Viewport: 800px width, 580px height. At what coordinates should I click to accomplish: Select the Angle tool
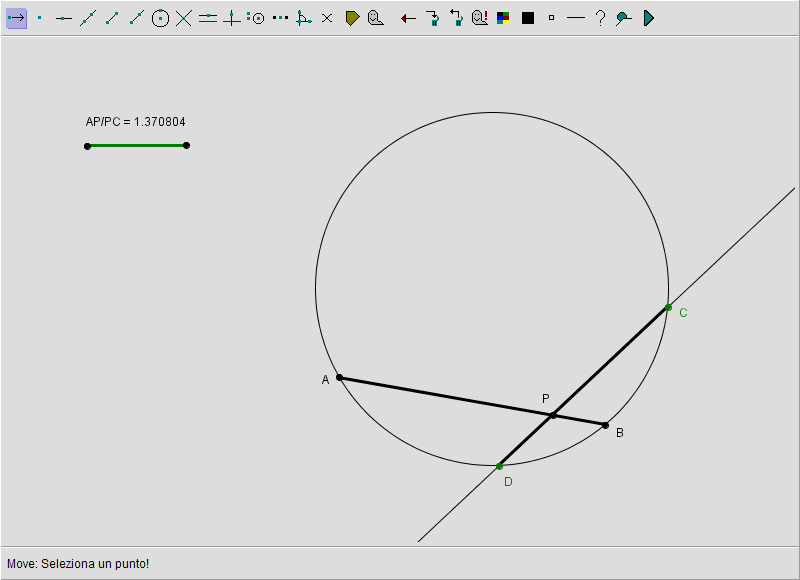point(304,18)
